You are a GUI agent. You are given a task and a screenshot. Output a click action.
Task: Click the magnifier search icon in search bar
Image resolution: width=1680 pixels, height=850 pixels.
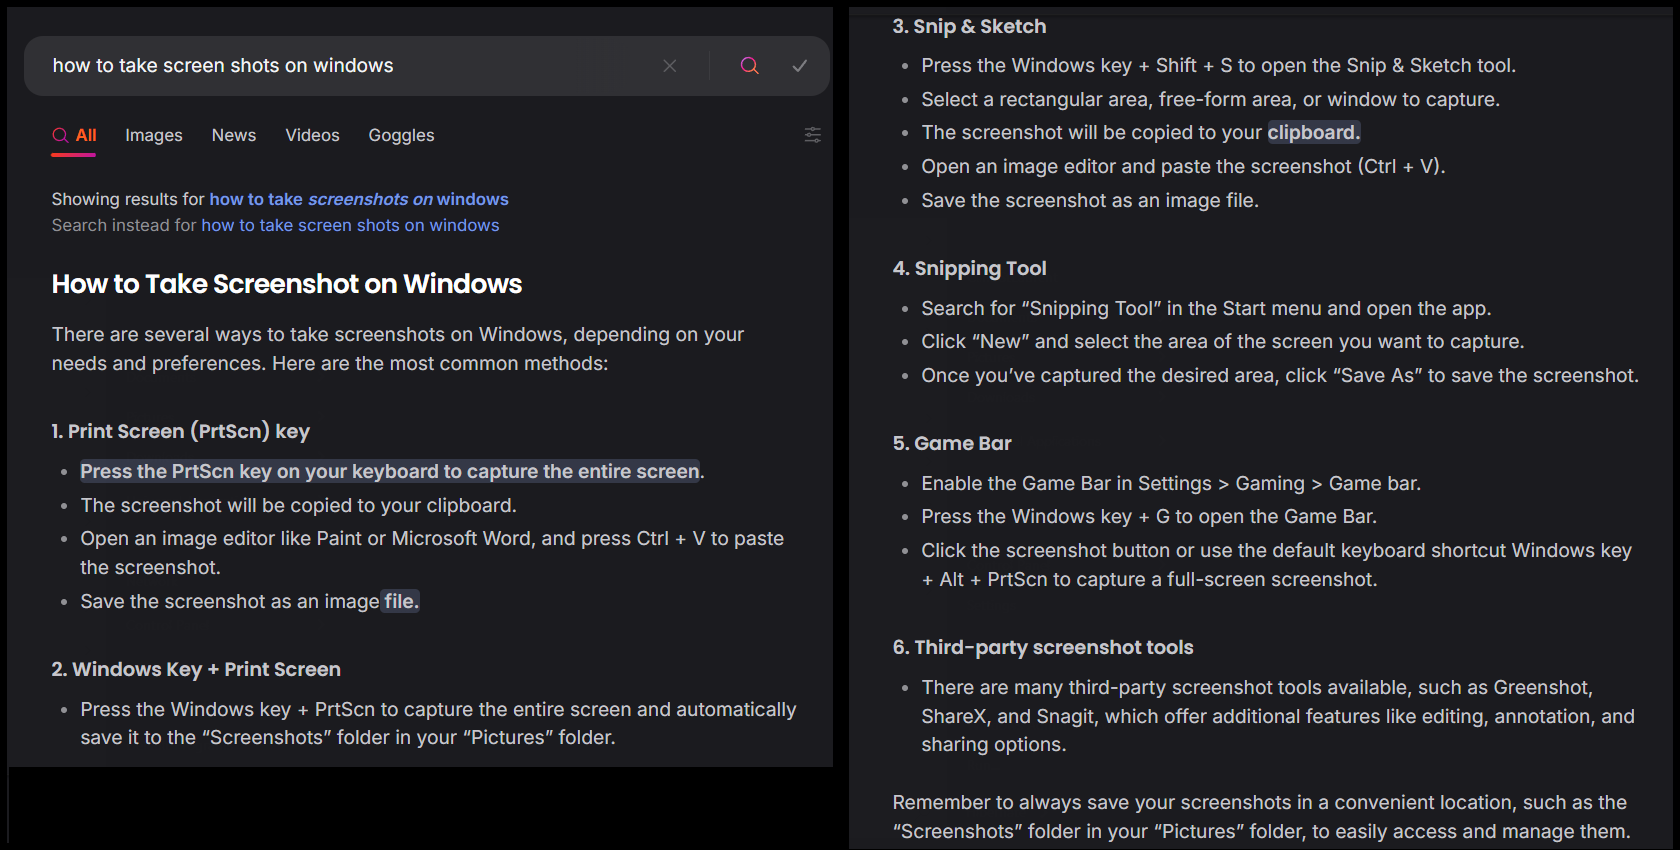[749, 66]
